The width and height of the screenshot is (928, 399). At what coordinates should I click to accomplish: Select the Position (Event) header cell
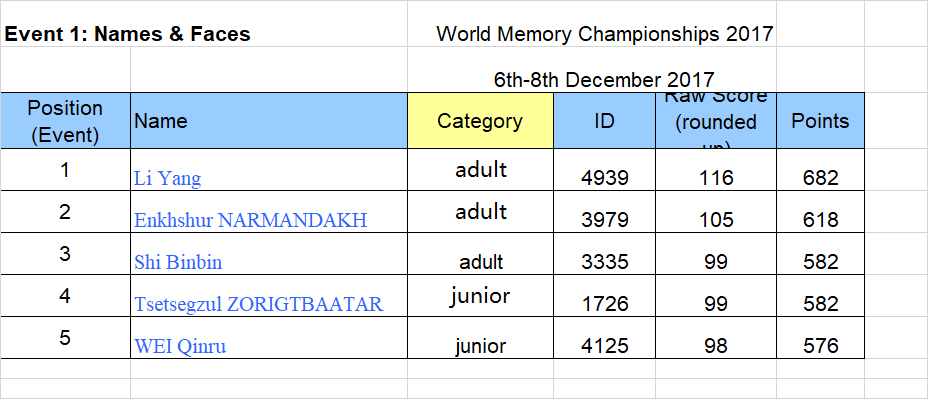coord(65,121)
